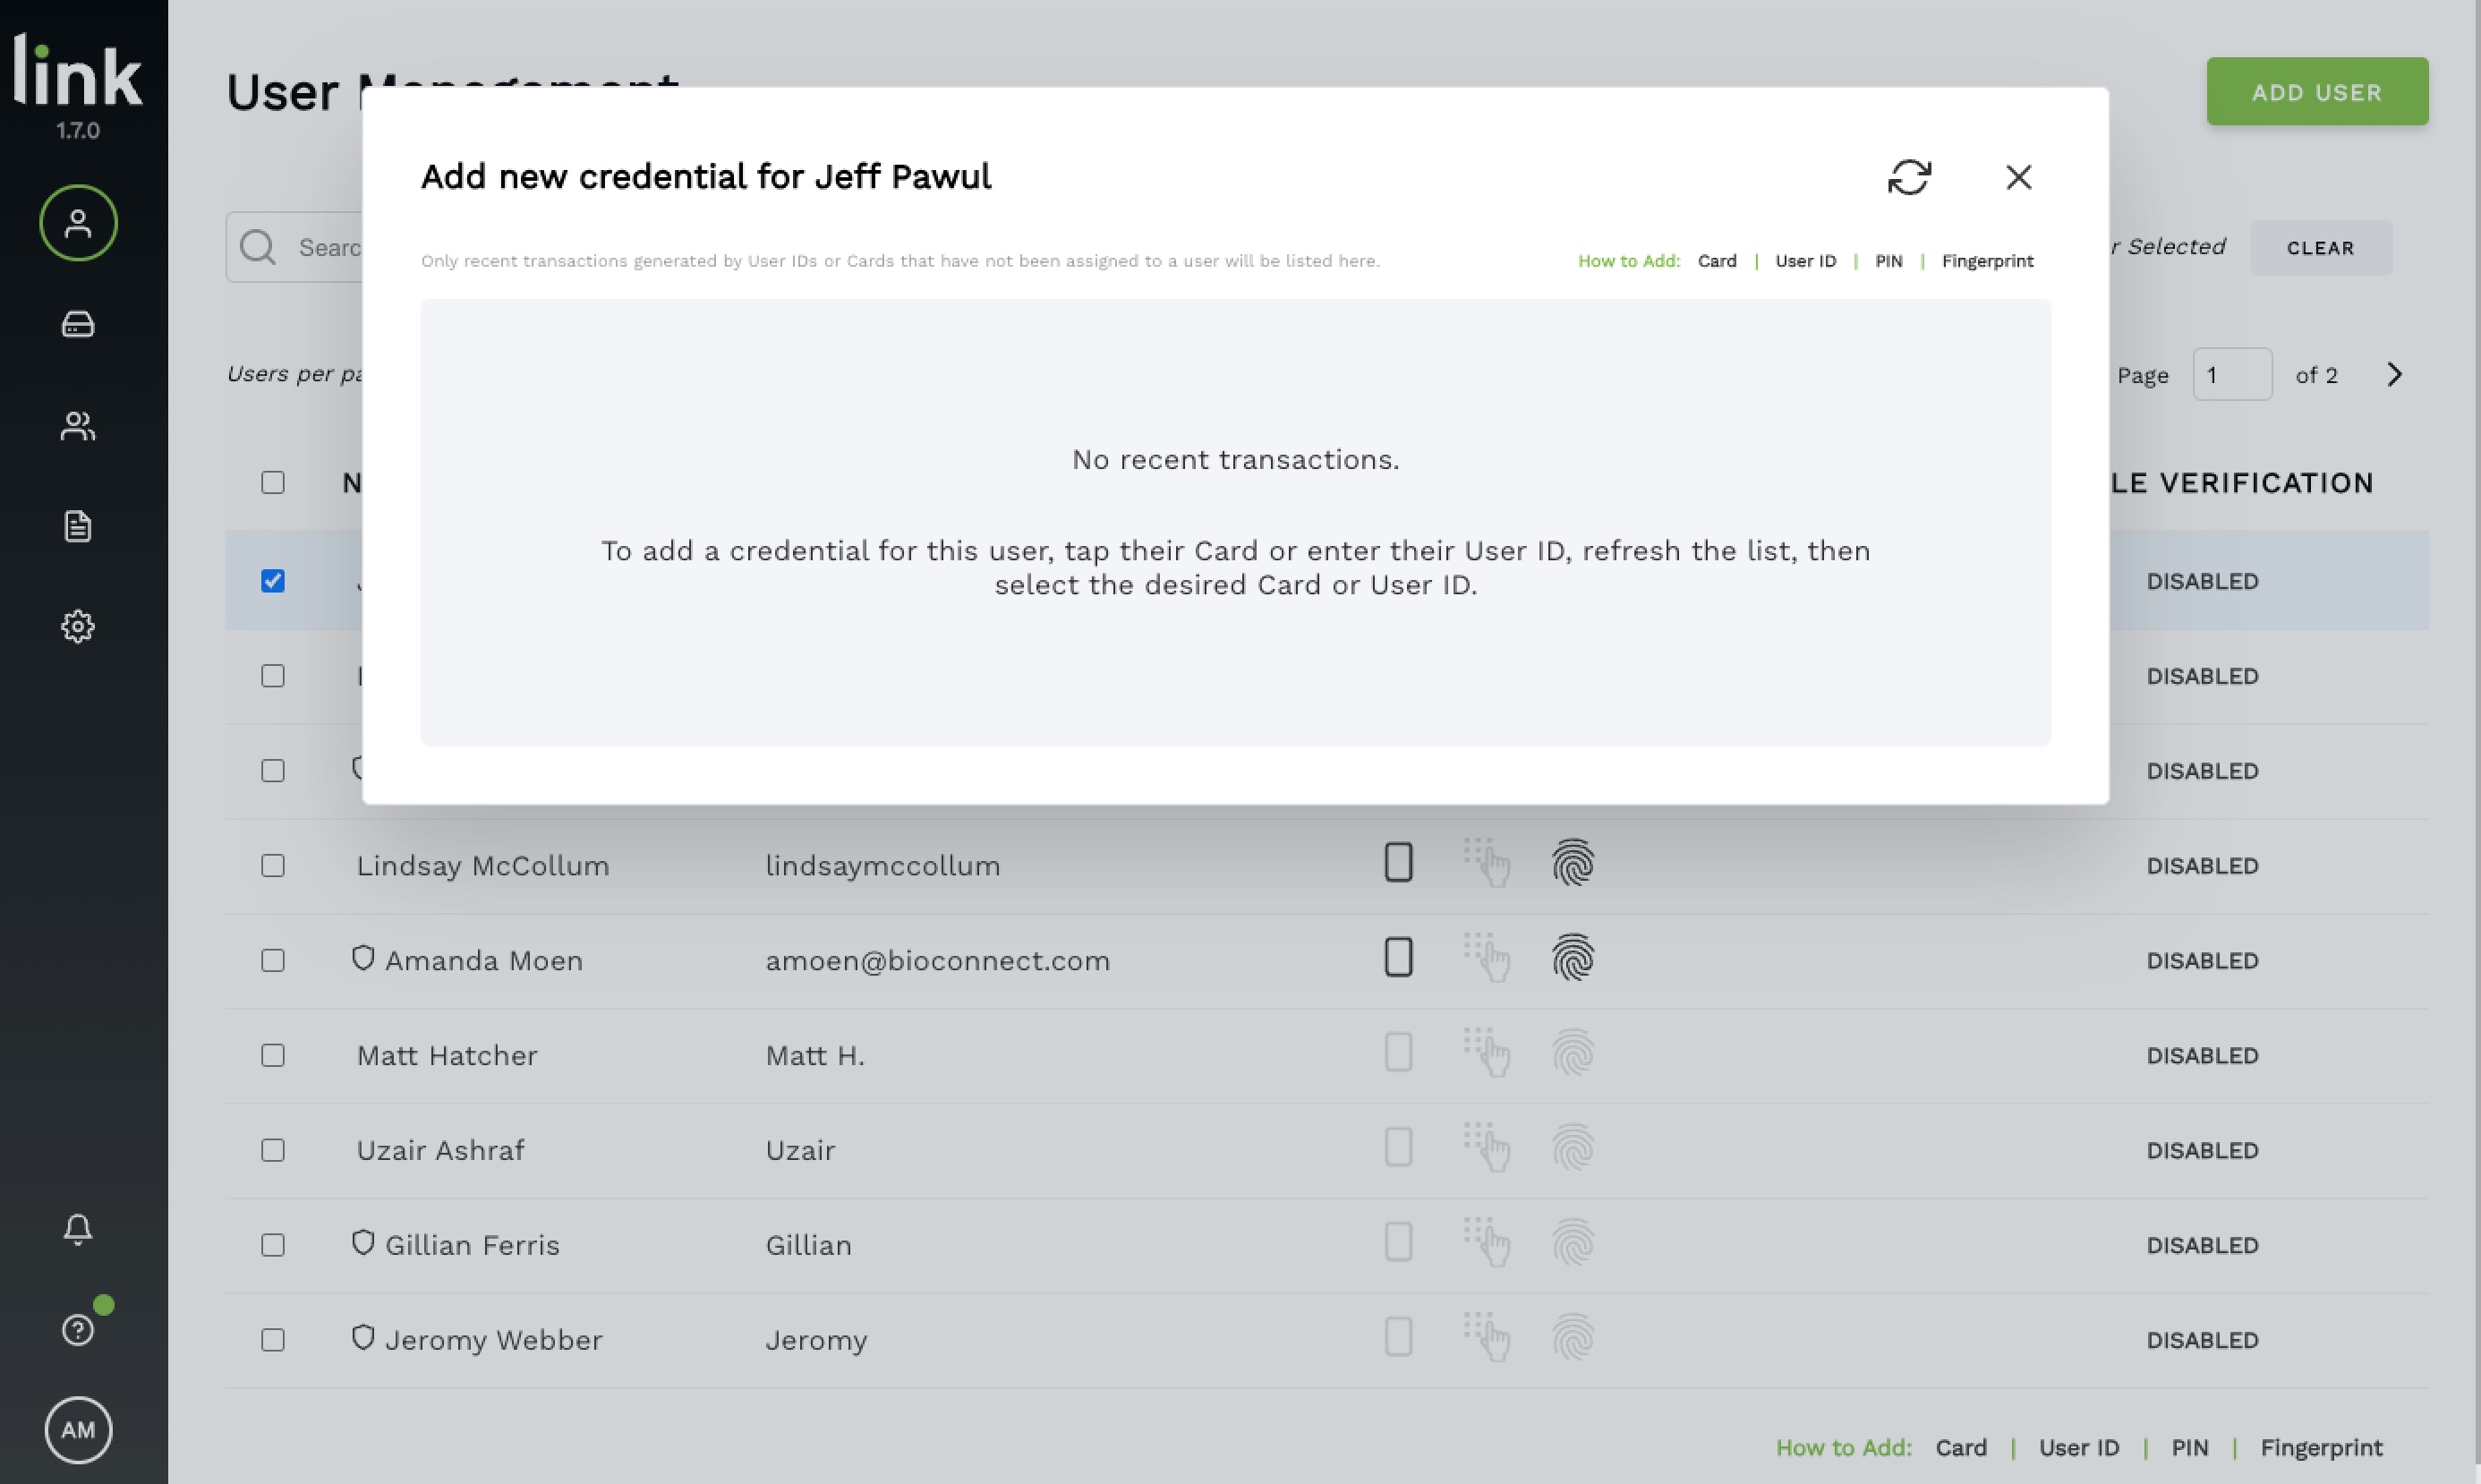Check the box for Matt Hatcher

[273, 1056]
